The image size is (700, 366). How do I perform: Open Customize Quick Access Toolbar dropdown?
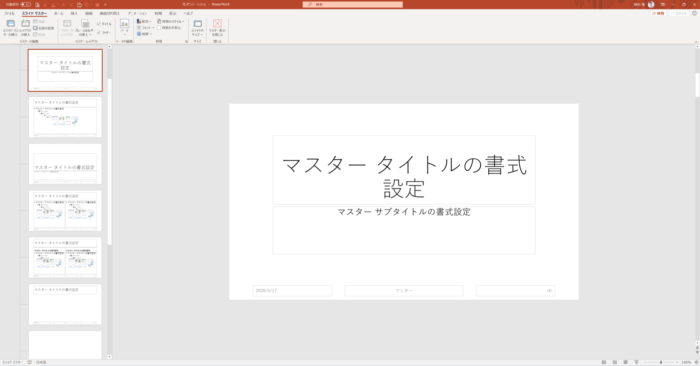pyautogui.click(x=105, y=4)
